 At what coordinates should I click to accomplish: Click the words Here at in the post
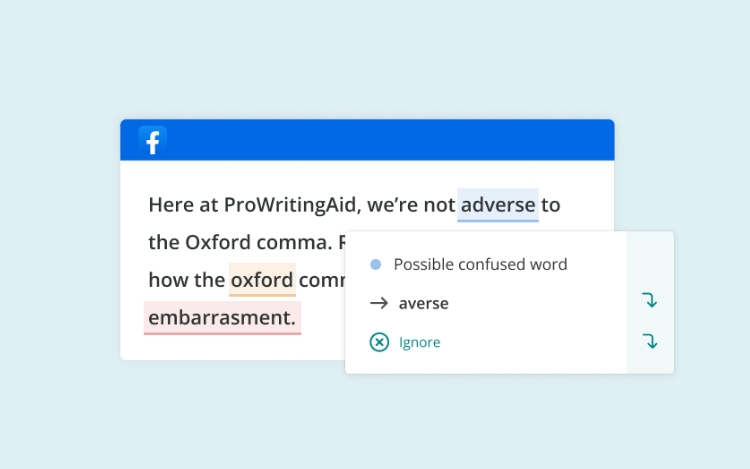pyautogui.click(x=183, y=205)
